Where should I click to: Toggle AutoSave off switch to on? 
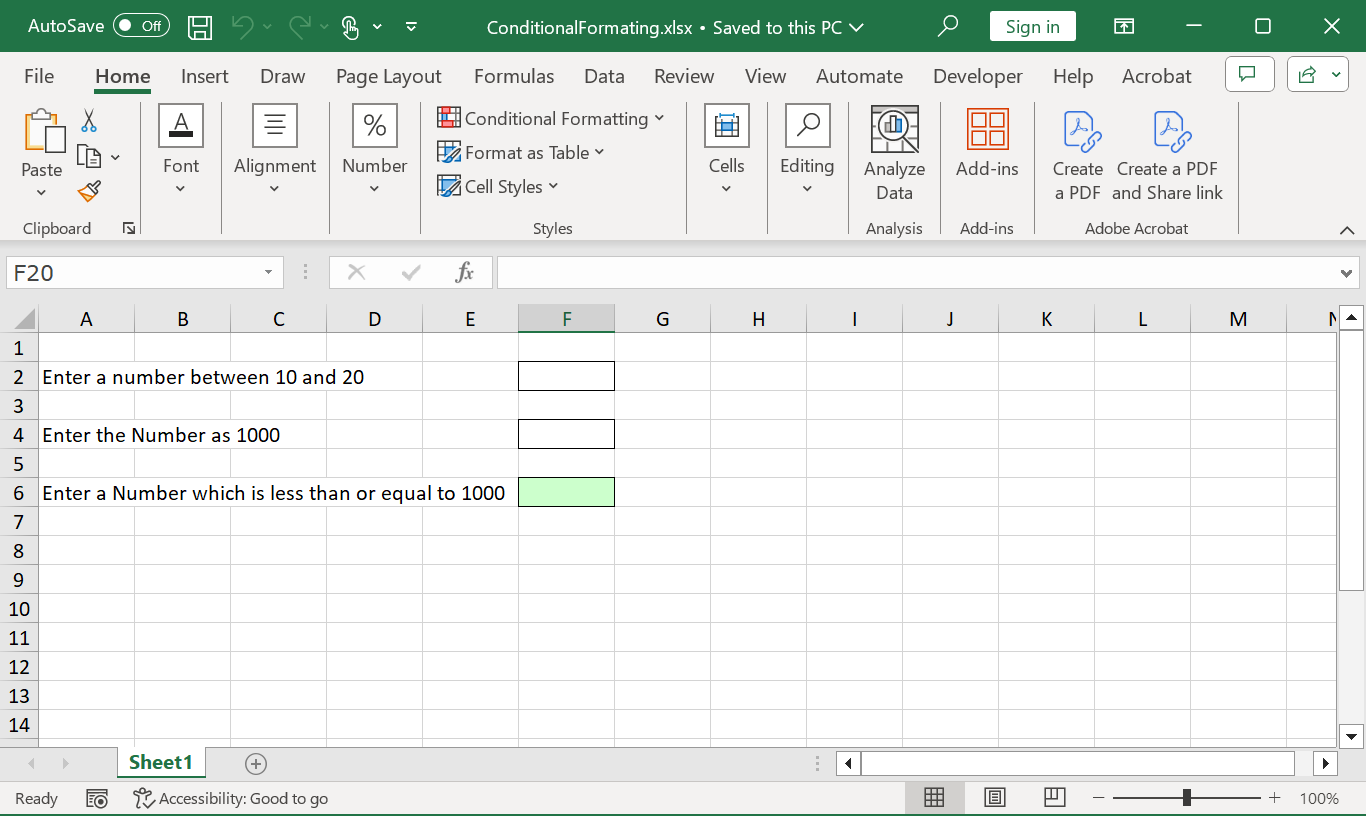pos(139,26)
